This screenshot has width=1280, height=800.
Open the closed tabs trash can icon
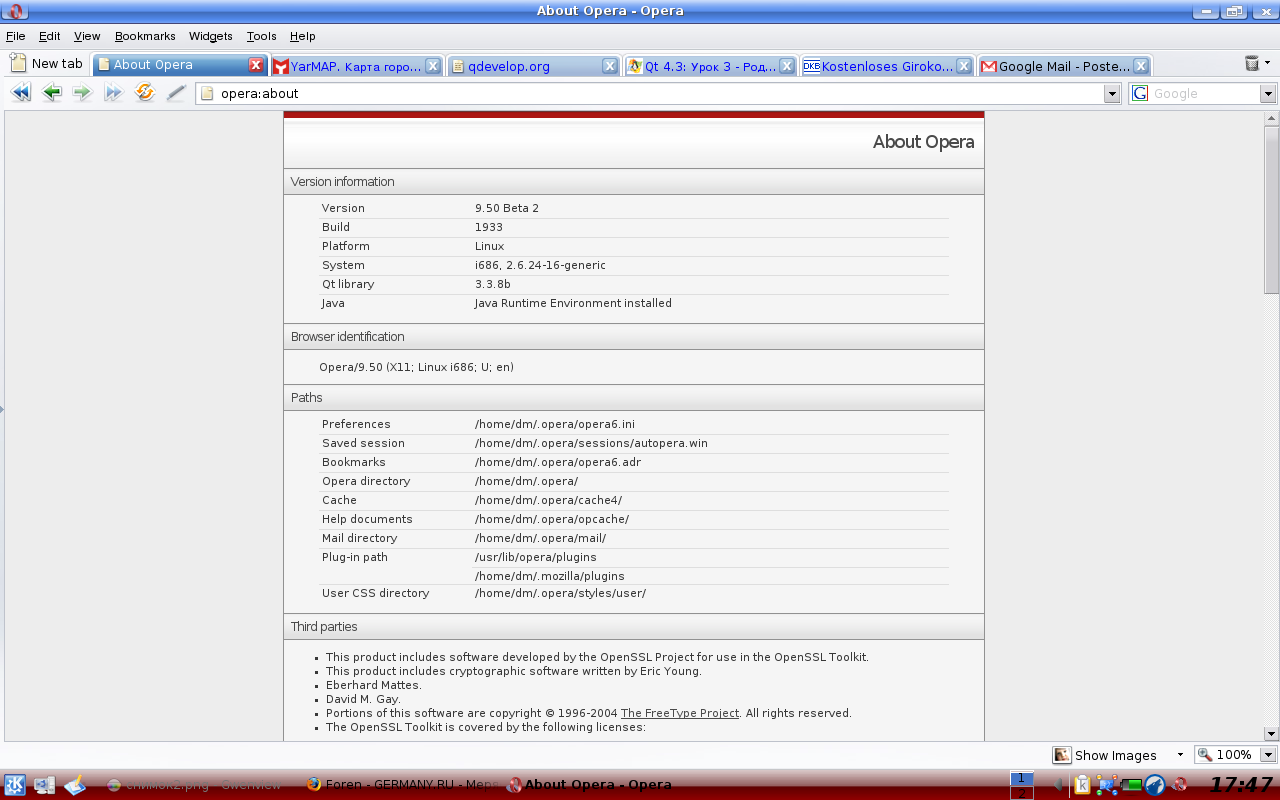pos(1252,63)
